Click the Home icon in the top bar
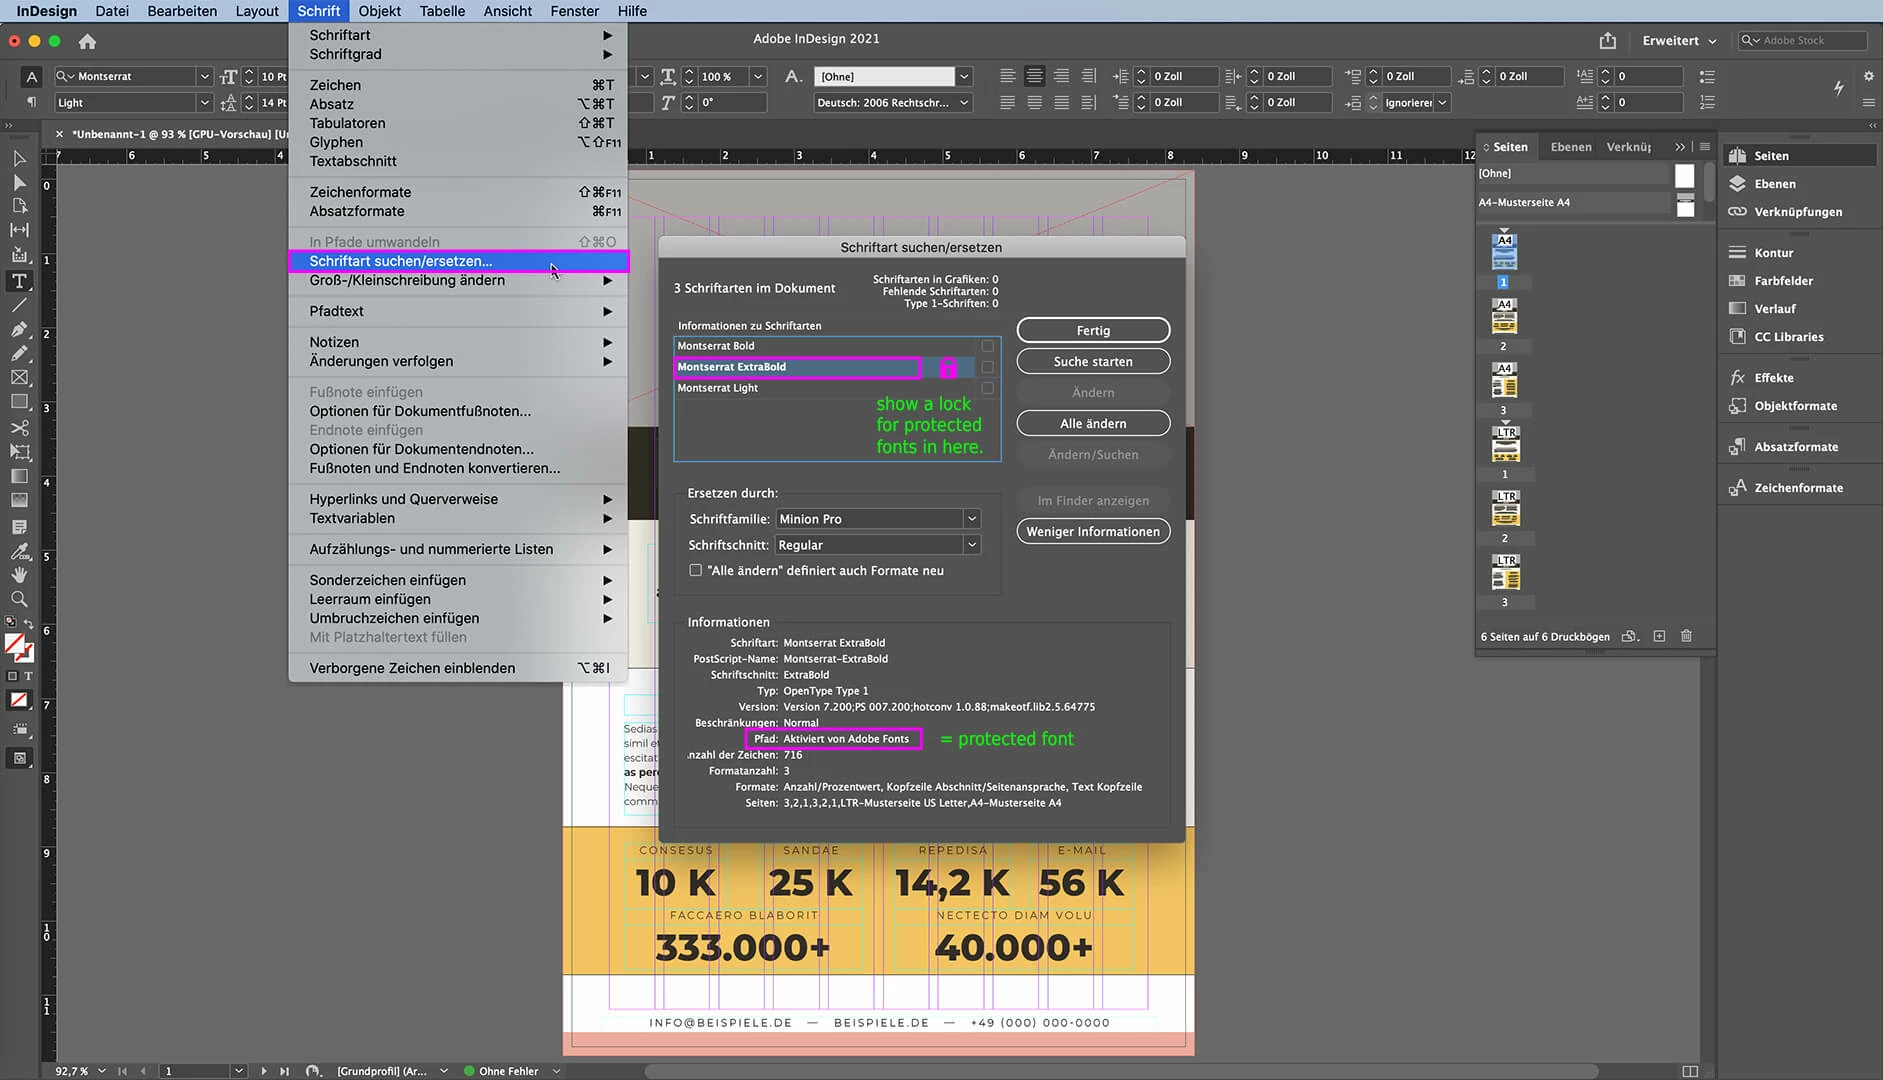The height and width of the screenshot is (1080, 1883). click(88, 41)
